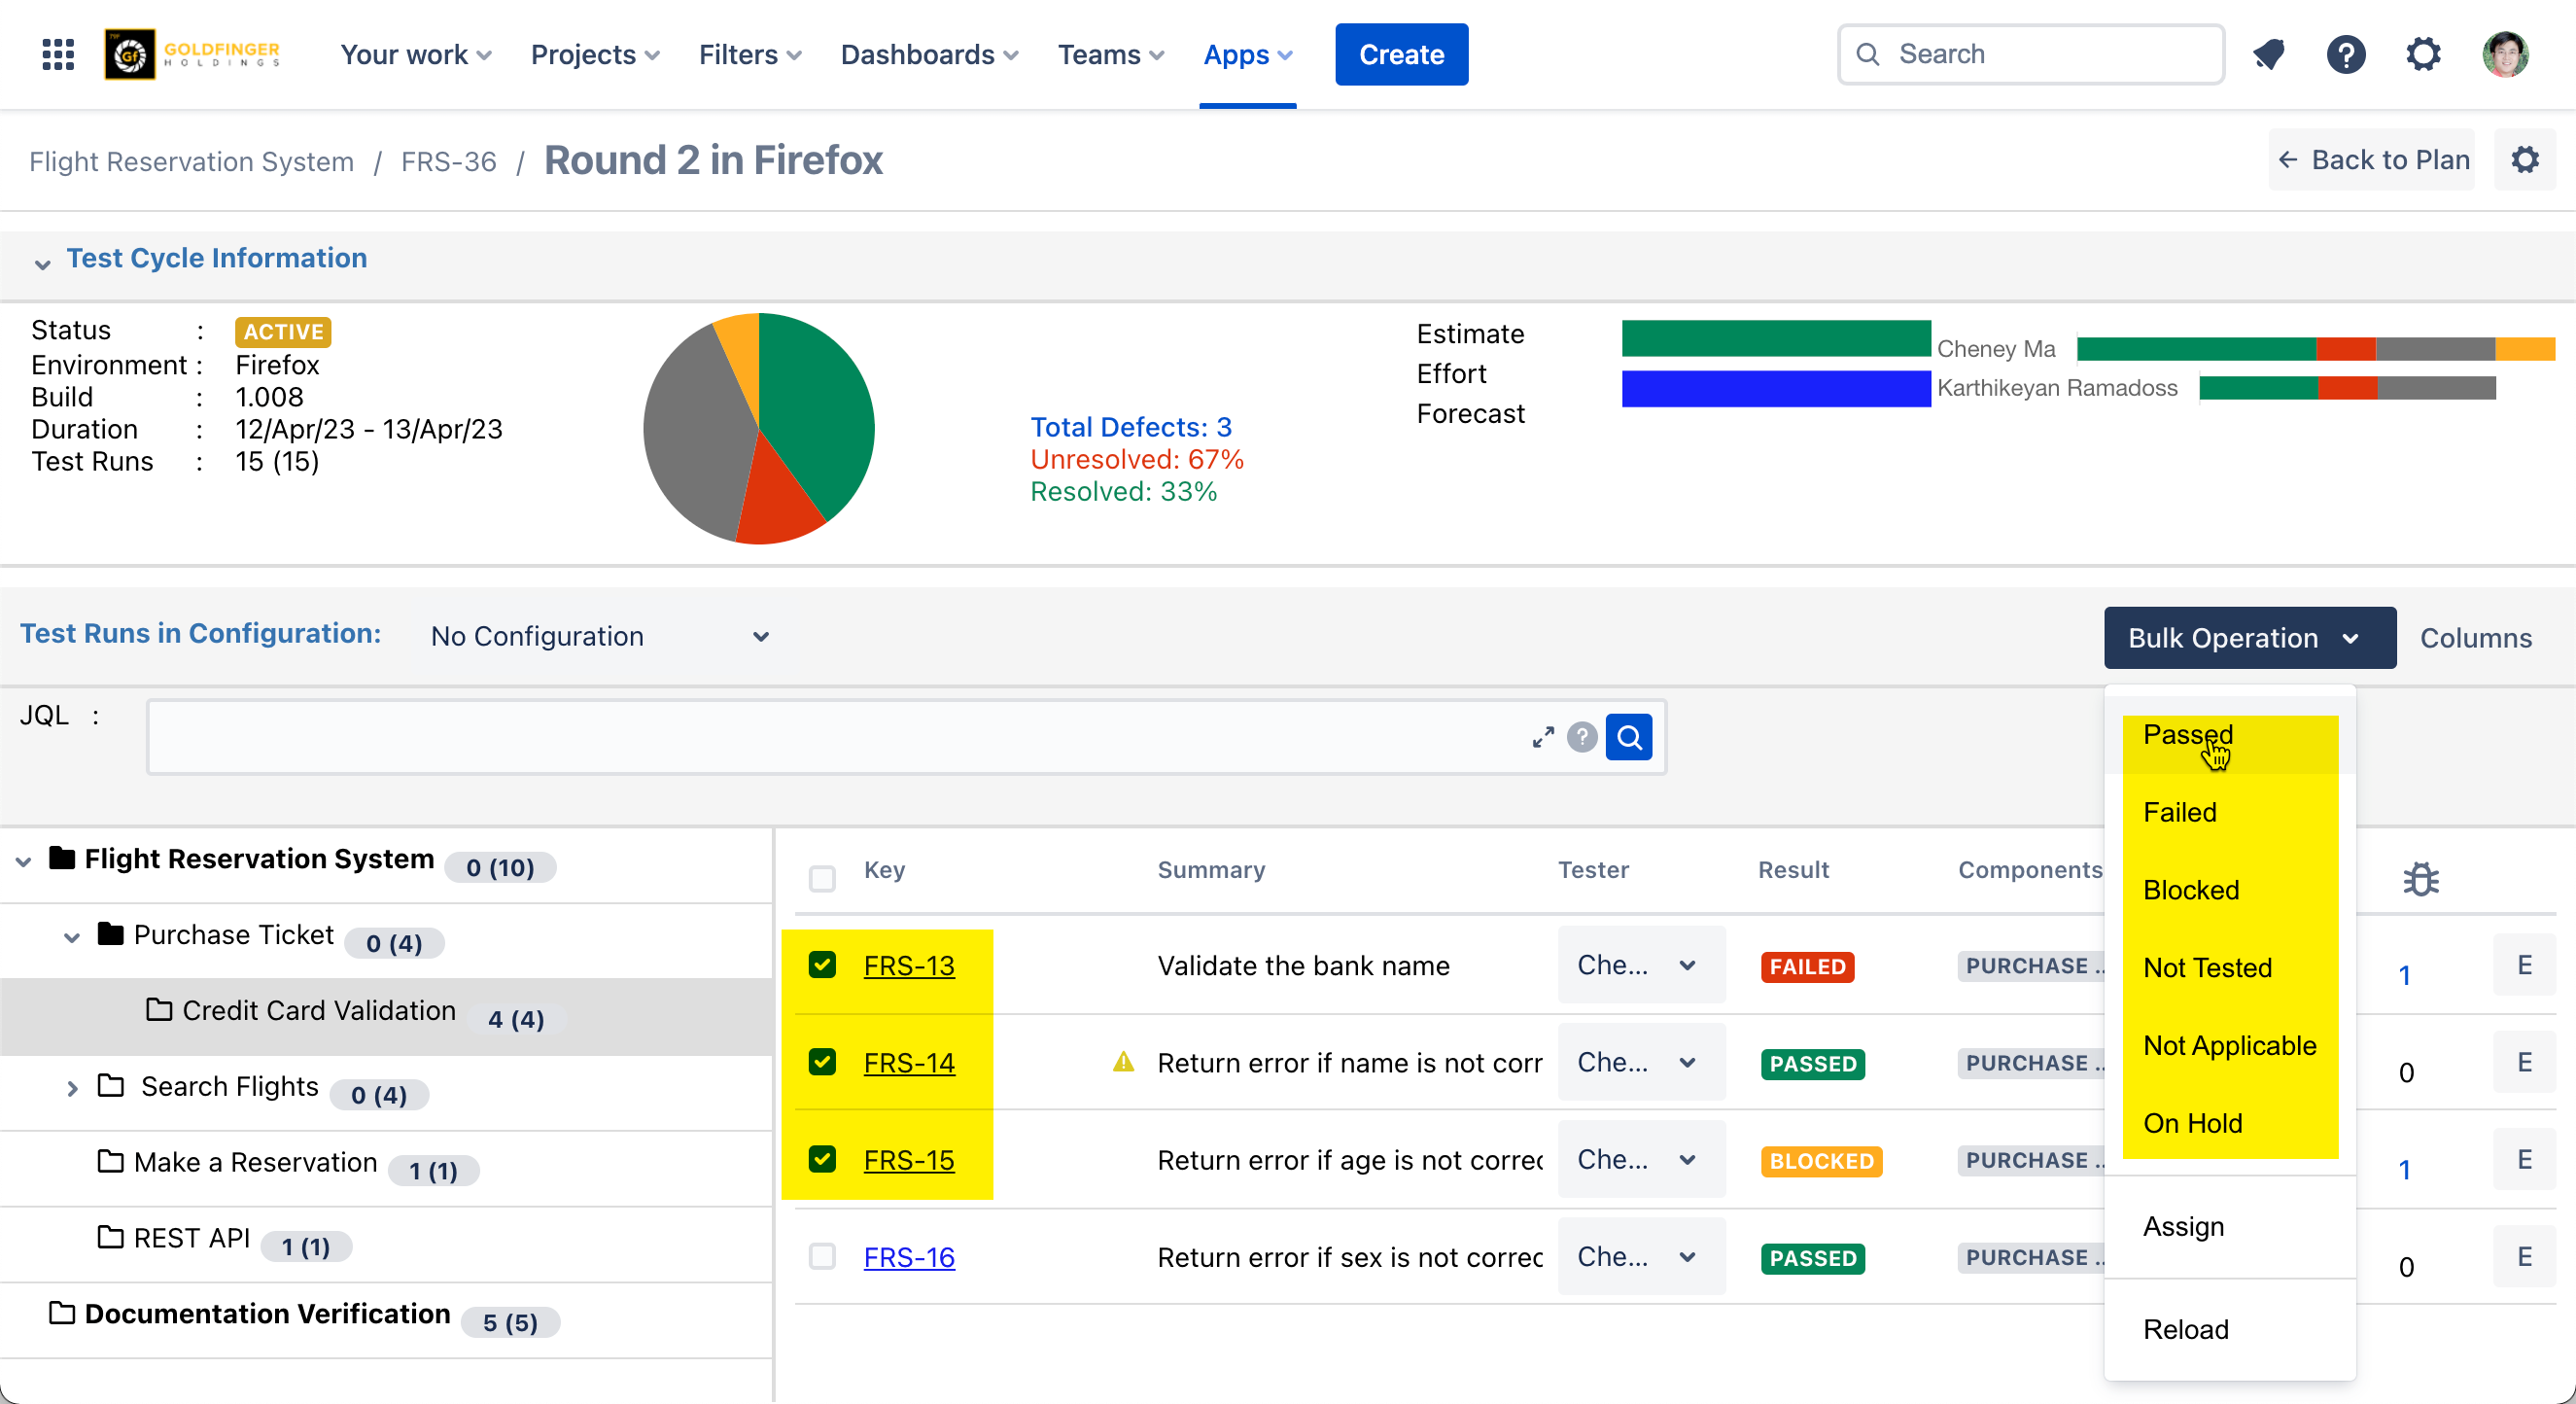Screen dimensions: 2576x1404
Task: Open the FRS-14 issue link
Action: coord(908,1063)
